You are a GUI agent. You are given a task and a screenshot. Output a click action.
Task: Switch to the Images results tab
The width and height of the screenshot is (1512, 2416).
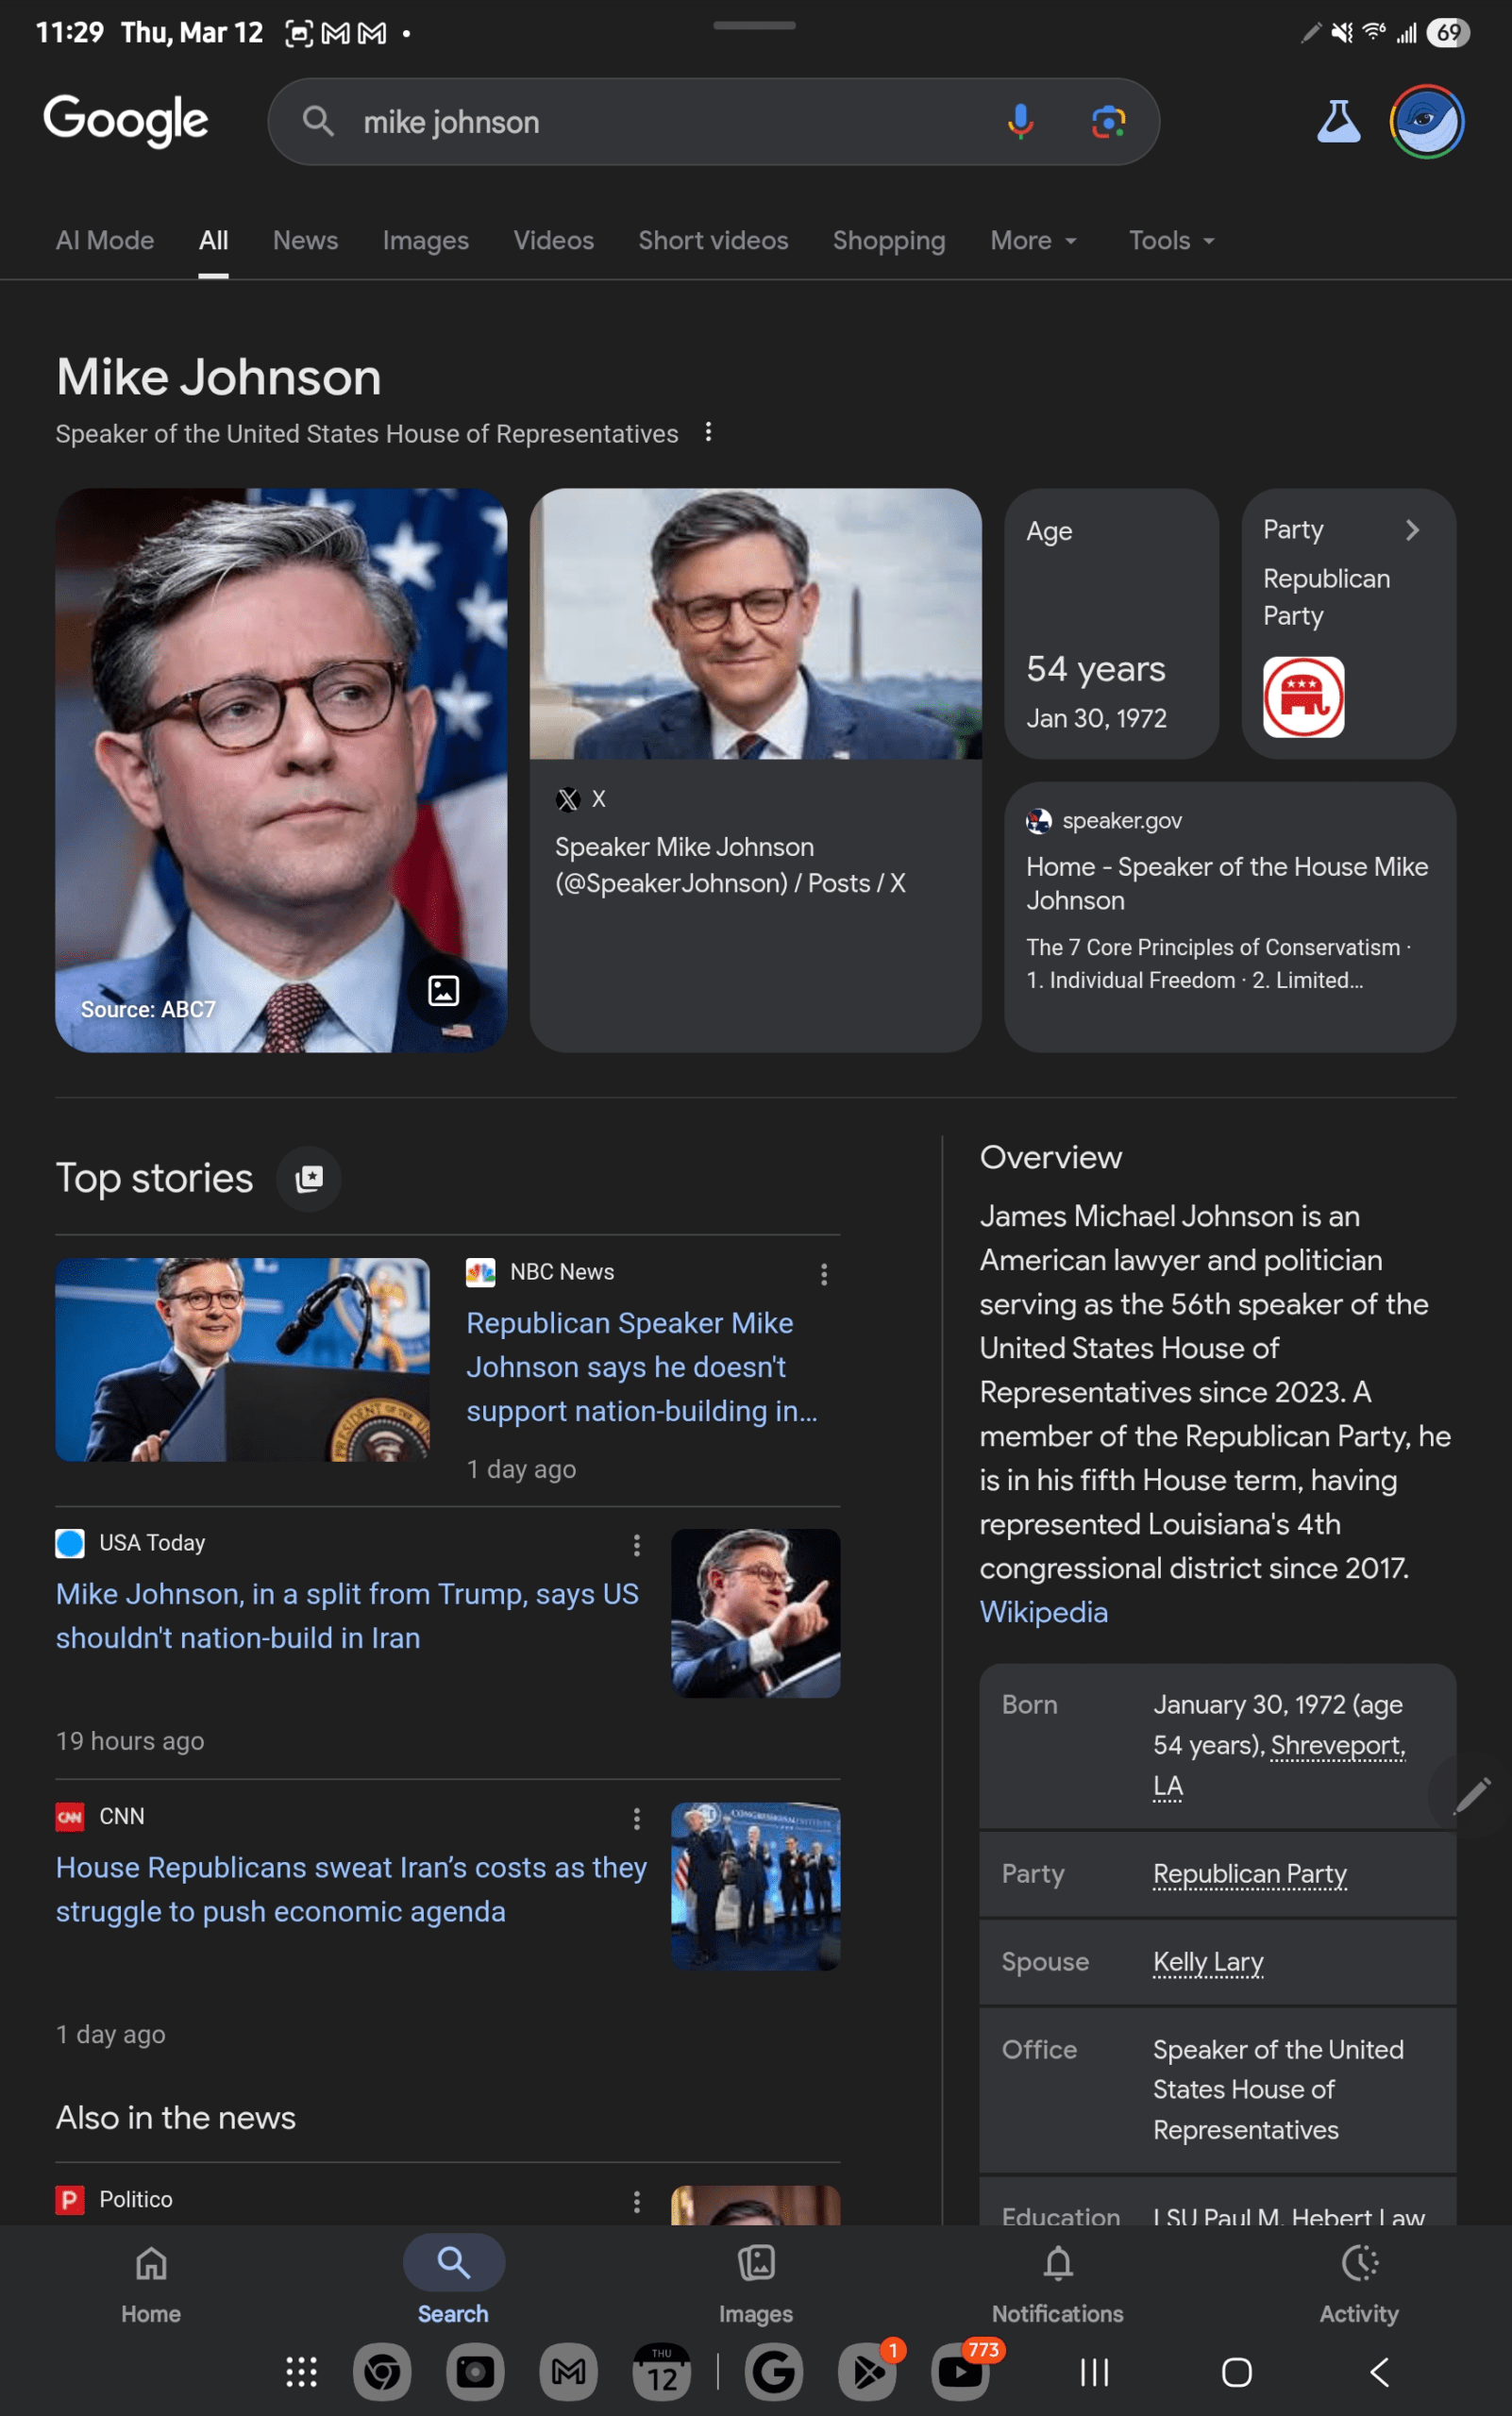pos(425,241)
